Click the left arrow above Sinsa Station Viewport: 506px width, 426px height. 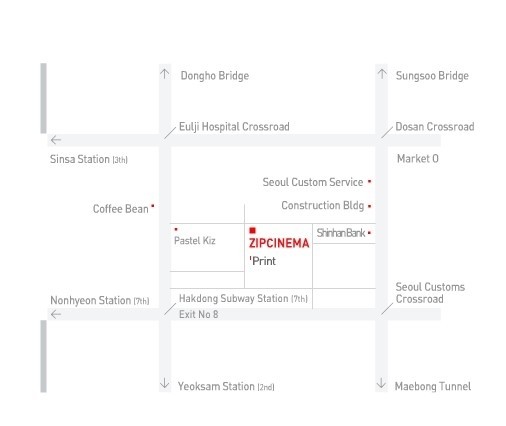(56, 140)
